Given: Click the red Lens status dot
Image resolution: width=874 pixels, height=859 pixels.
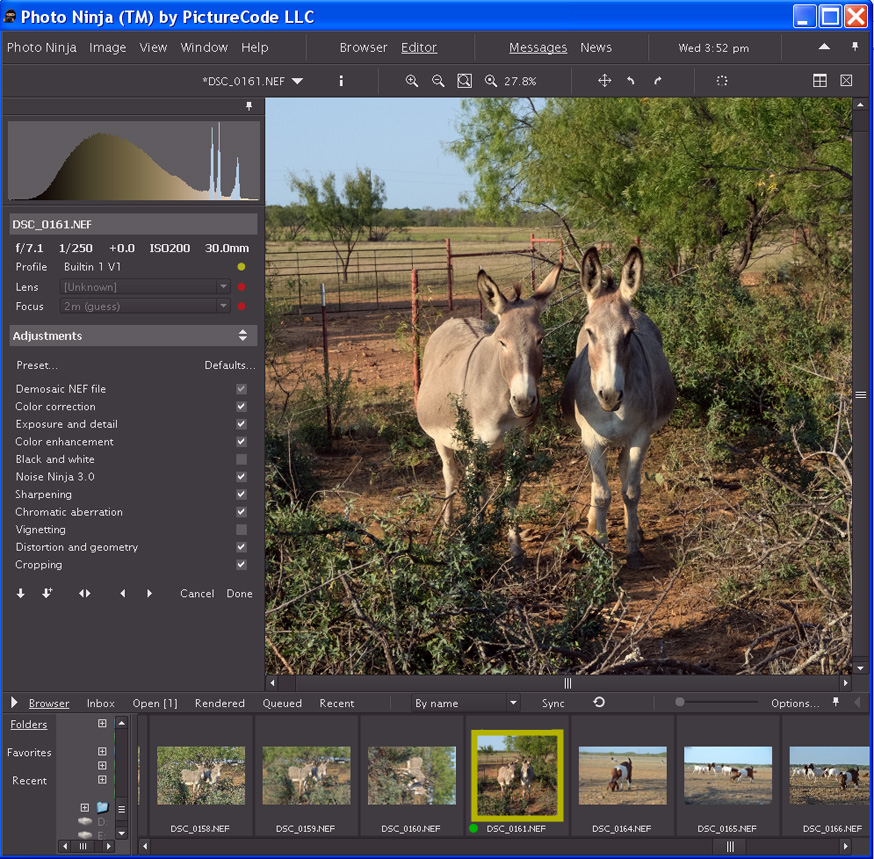Looking at the screenshot, I should [241, 287].
